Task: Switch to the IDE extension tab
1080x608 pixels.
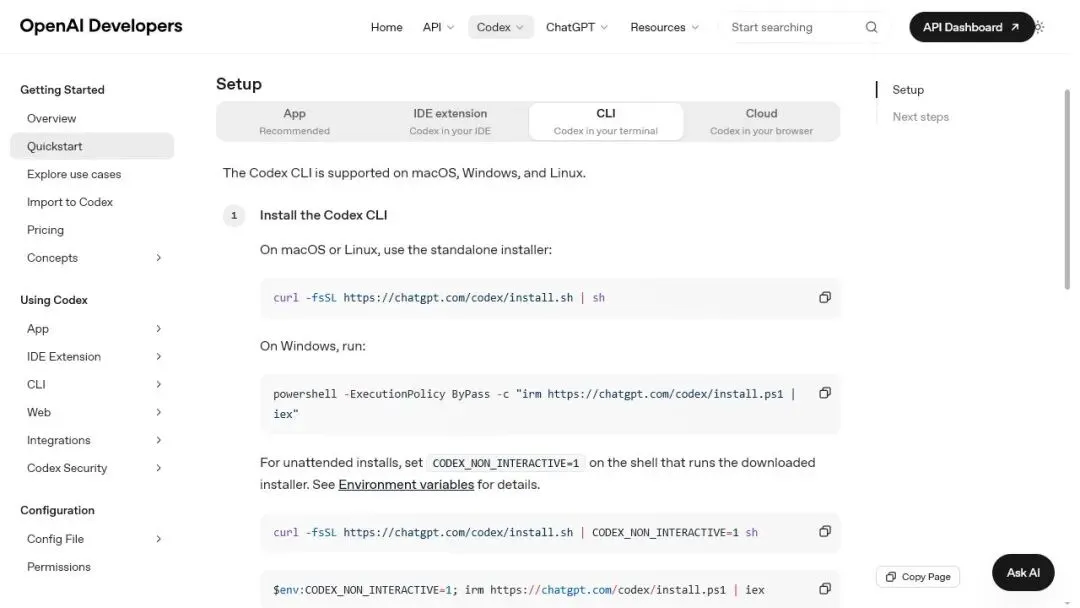Action: [450, 121]
